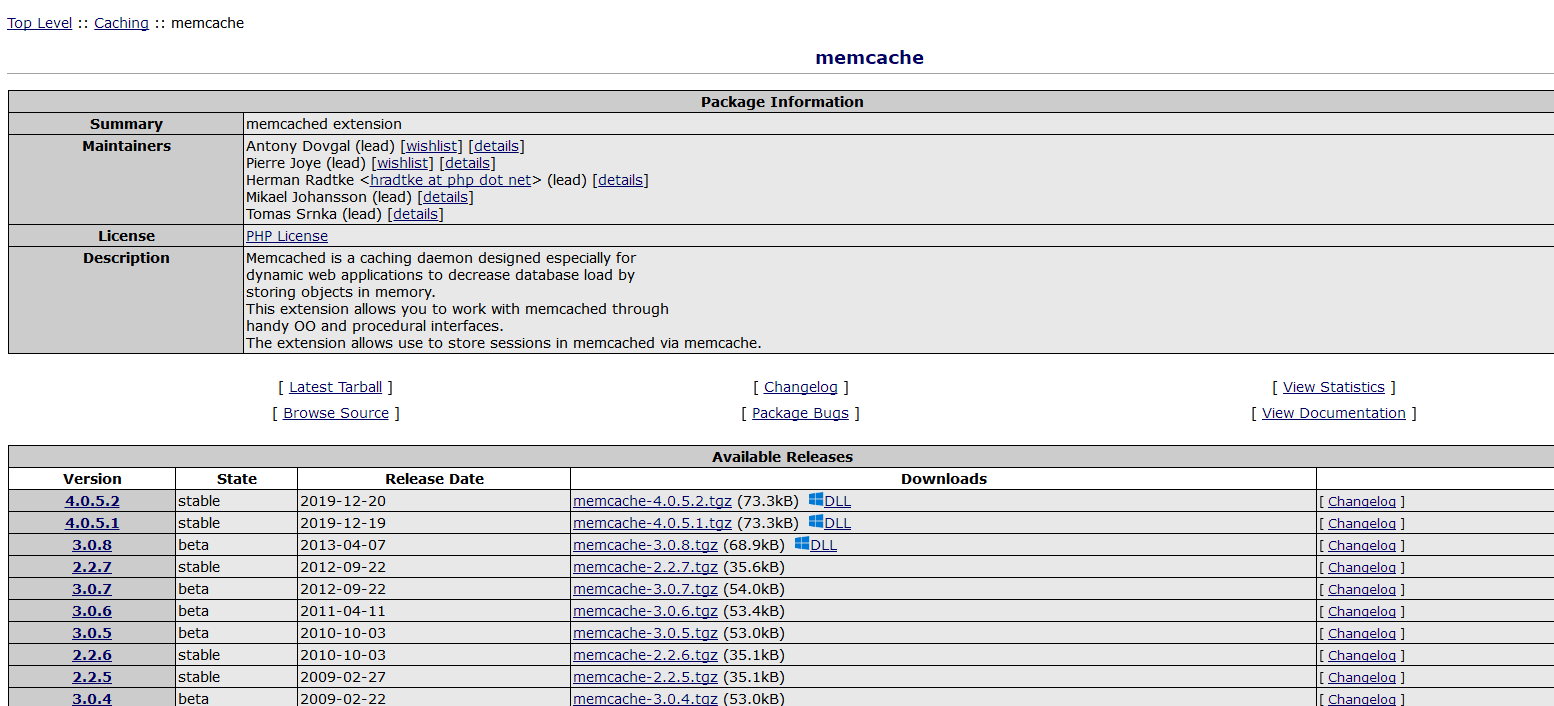Screen dimensions: 1554x706
Task: Open version 4.0.5.1 release link
Action: tap(92, 523)
